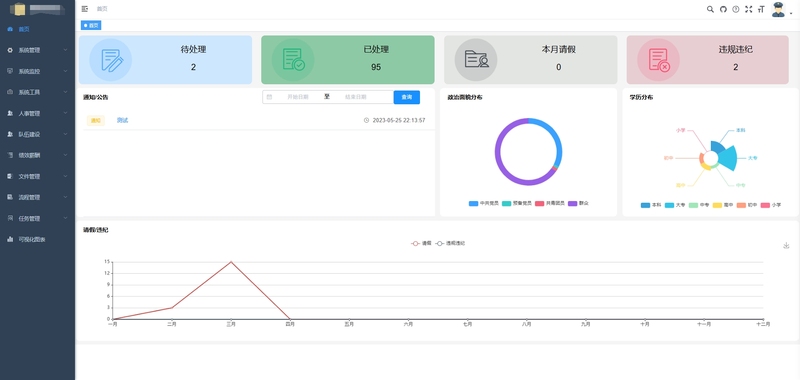This screenshot has width=800, height=380.
Task: Toggle 违规违纪 series in line chart legend
Action: click(450, 243)
